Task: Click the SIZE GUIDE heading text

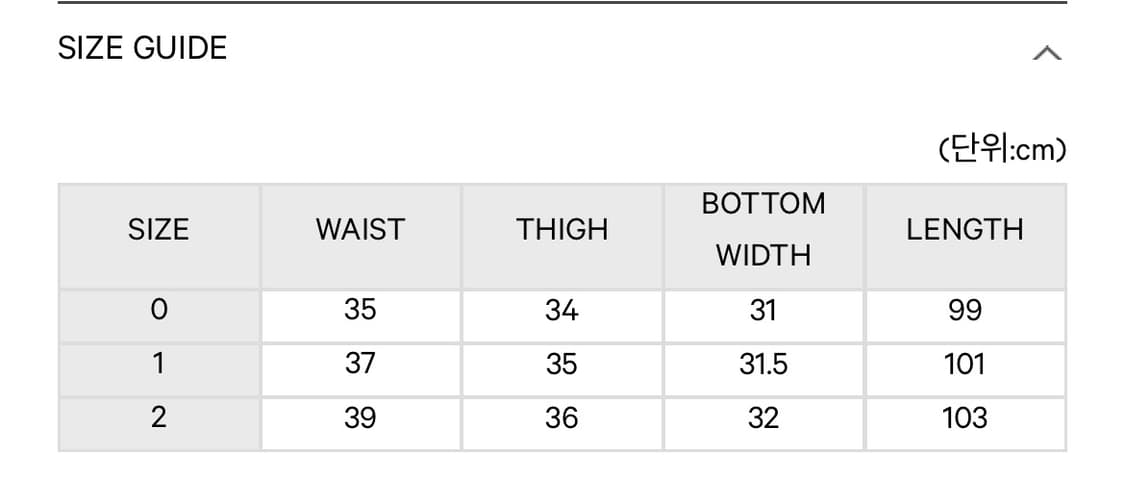Action: tap(143, 48)
